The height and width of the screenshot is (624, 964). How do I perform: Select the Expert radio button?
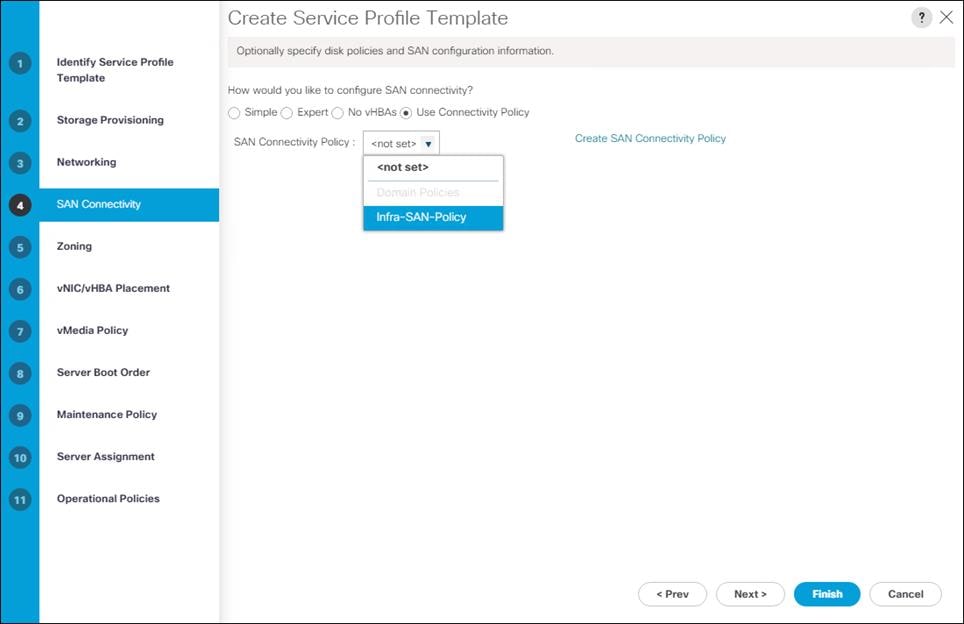pos(287,112)
